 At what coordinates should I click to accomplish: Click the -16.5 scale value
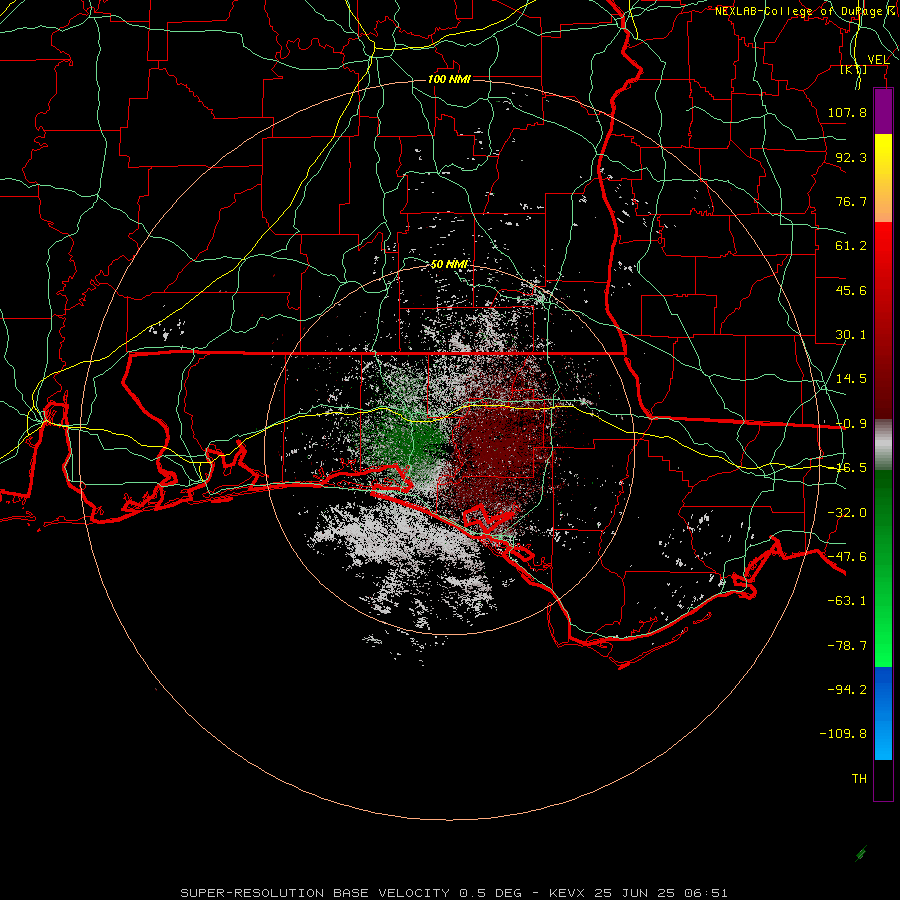[x=851, y=468]
